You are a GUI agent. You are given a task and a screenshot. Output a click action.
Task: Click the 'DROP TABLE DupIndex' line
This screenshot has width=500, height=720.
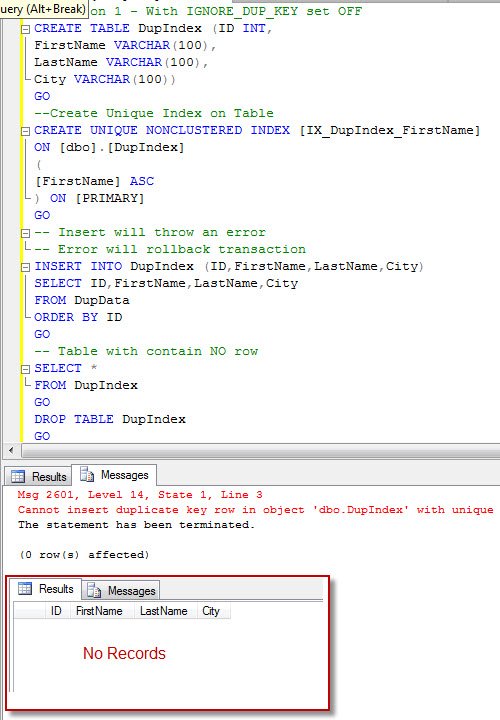click(x=110, y=419)
